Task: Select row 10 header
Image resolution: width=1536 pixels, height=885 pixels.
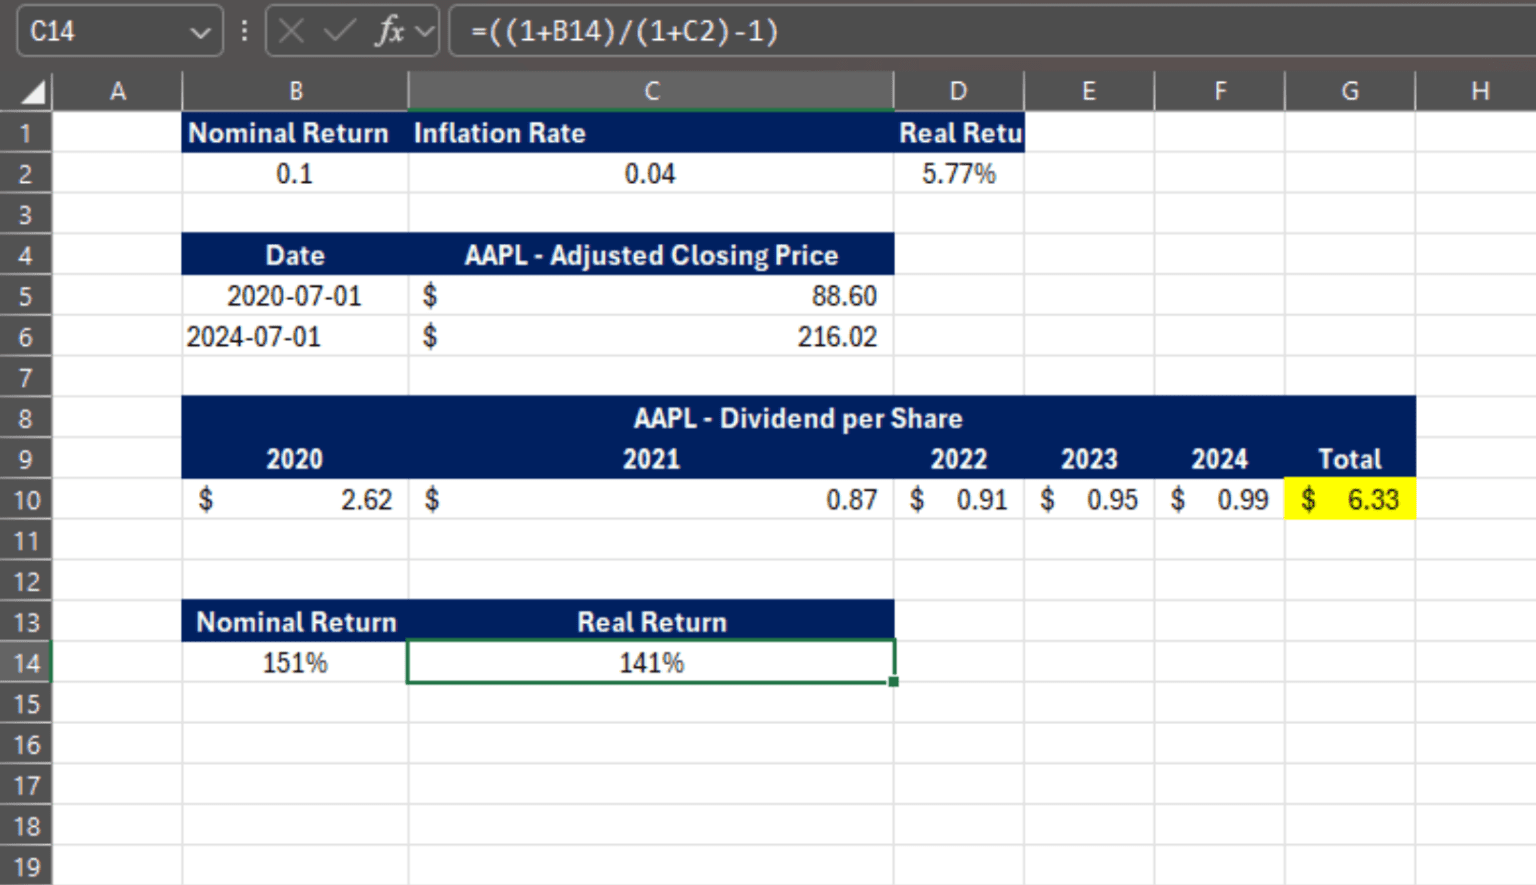Action: pos(26,499)
